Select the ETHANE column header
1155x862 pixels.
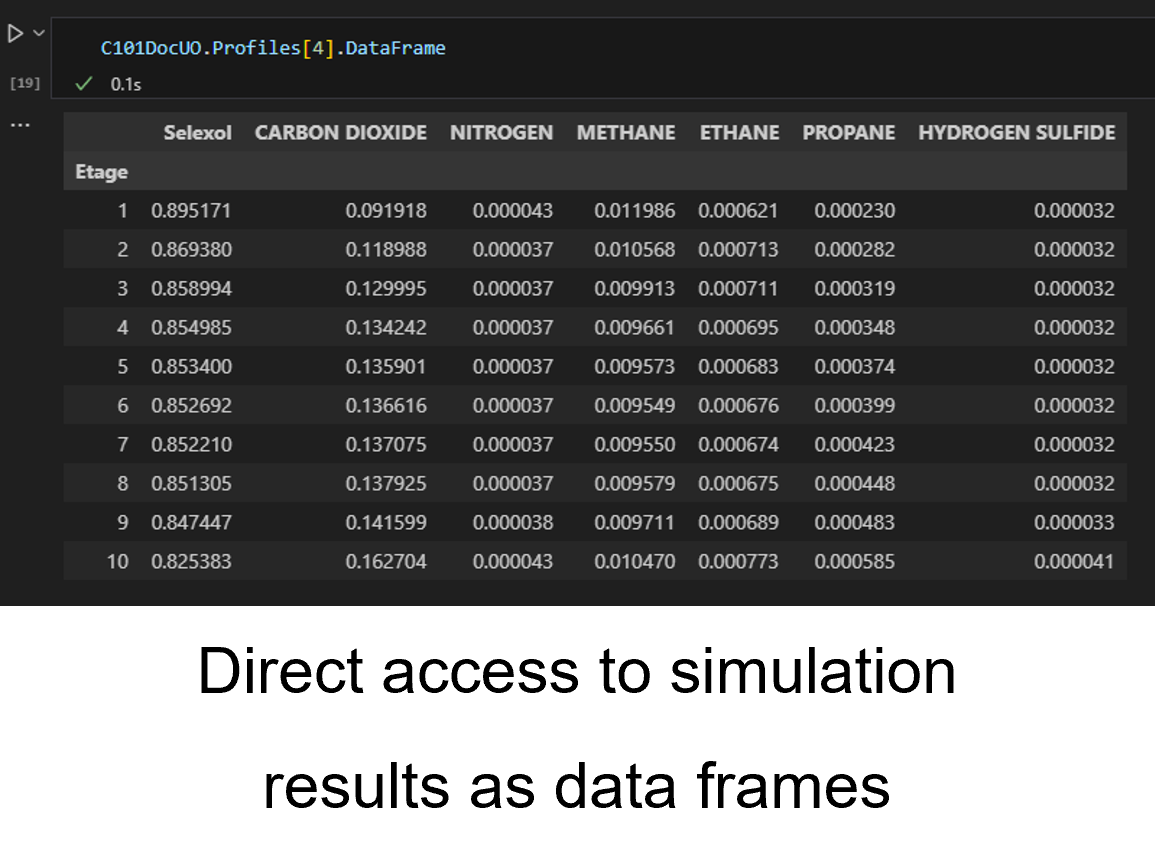tap(739, 133)
